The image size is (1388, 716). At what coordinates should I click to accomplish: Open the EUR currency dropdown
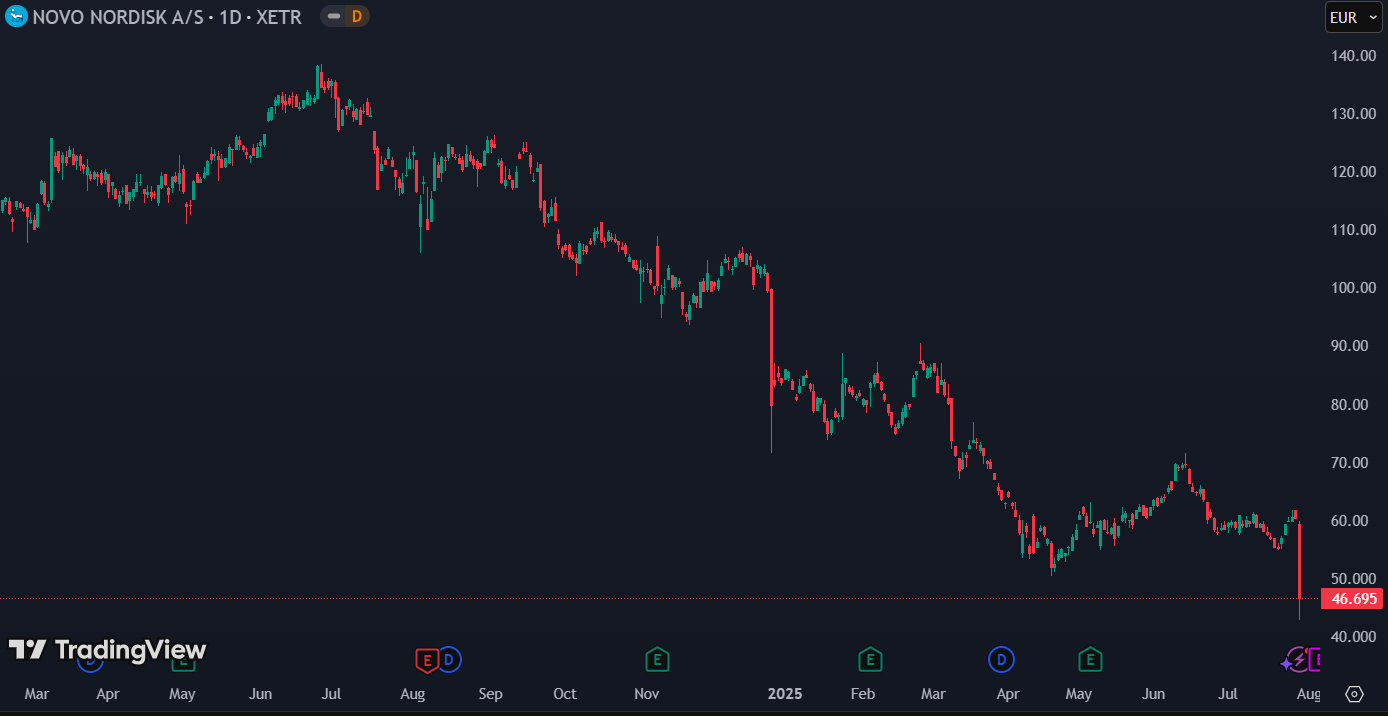click(1354, 17)
